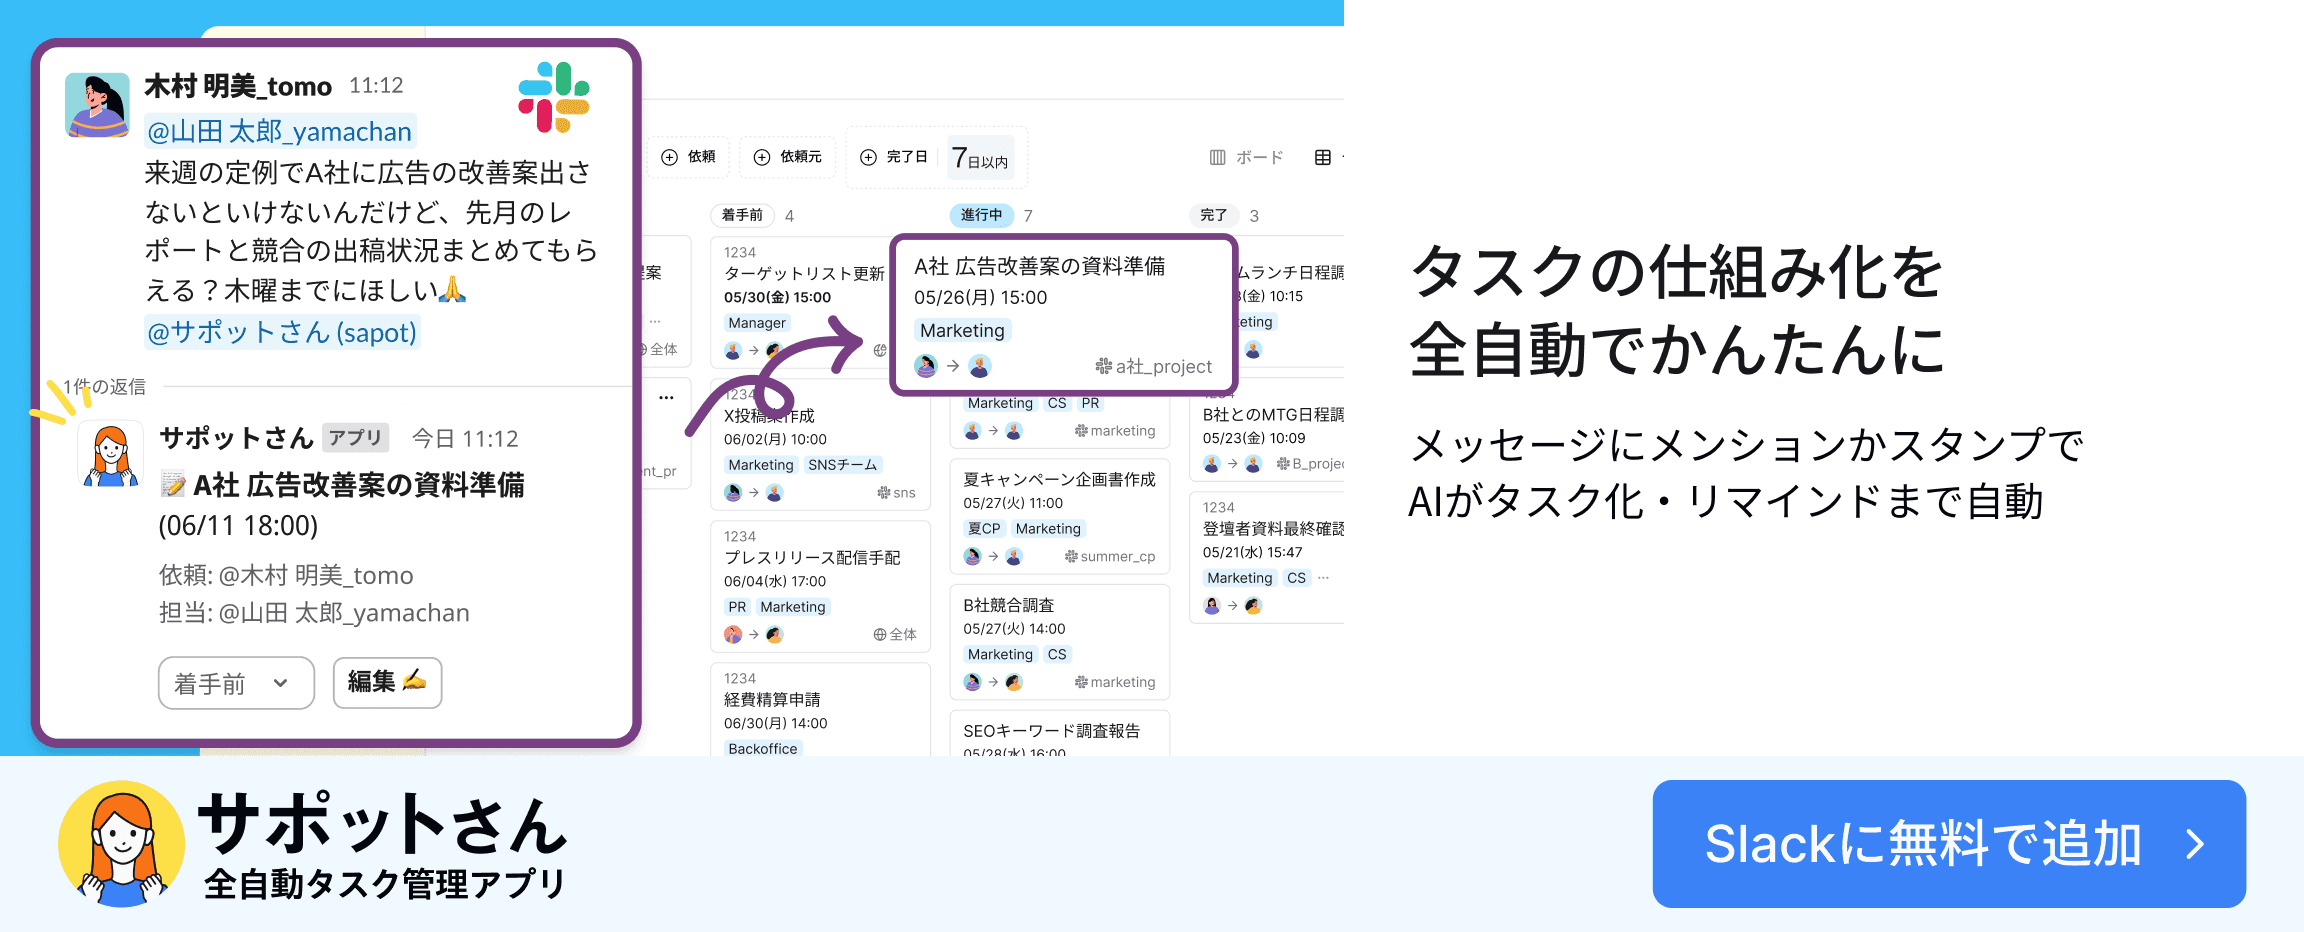
Task: Click the Manager tag on ターゲットリスト更新
Action: pos(757,323)
